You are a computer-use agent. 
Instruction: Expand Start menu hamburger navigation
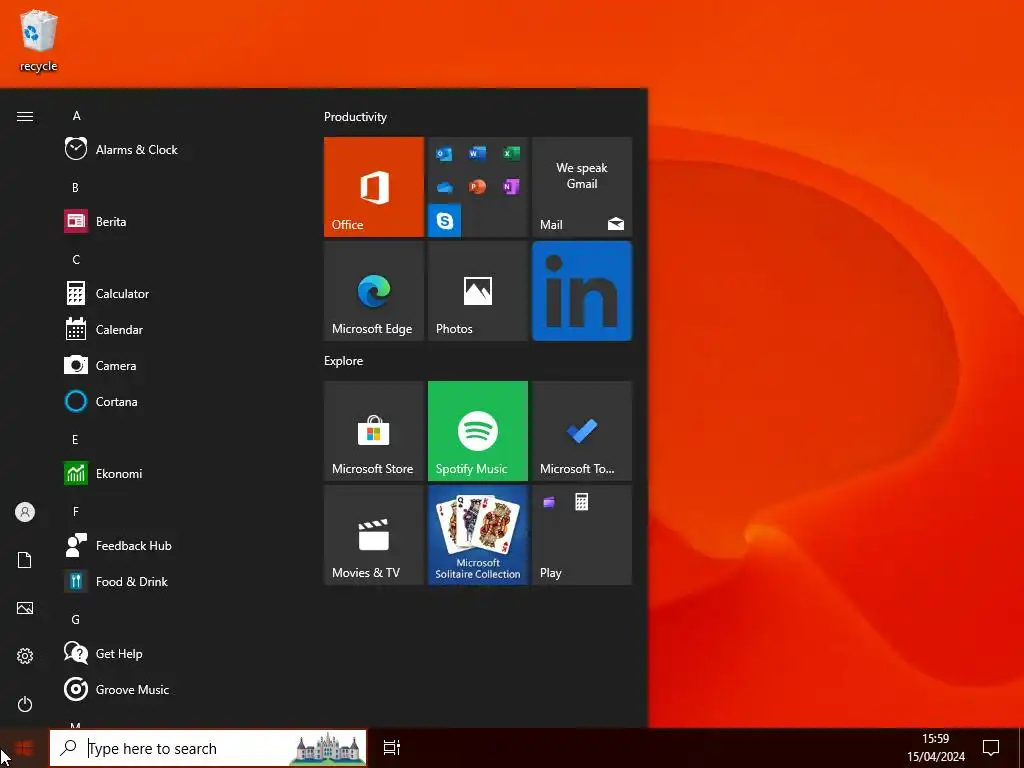click(25, 116)
